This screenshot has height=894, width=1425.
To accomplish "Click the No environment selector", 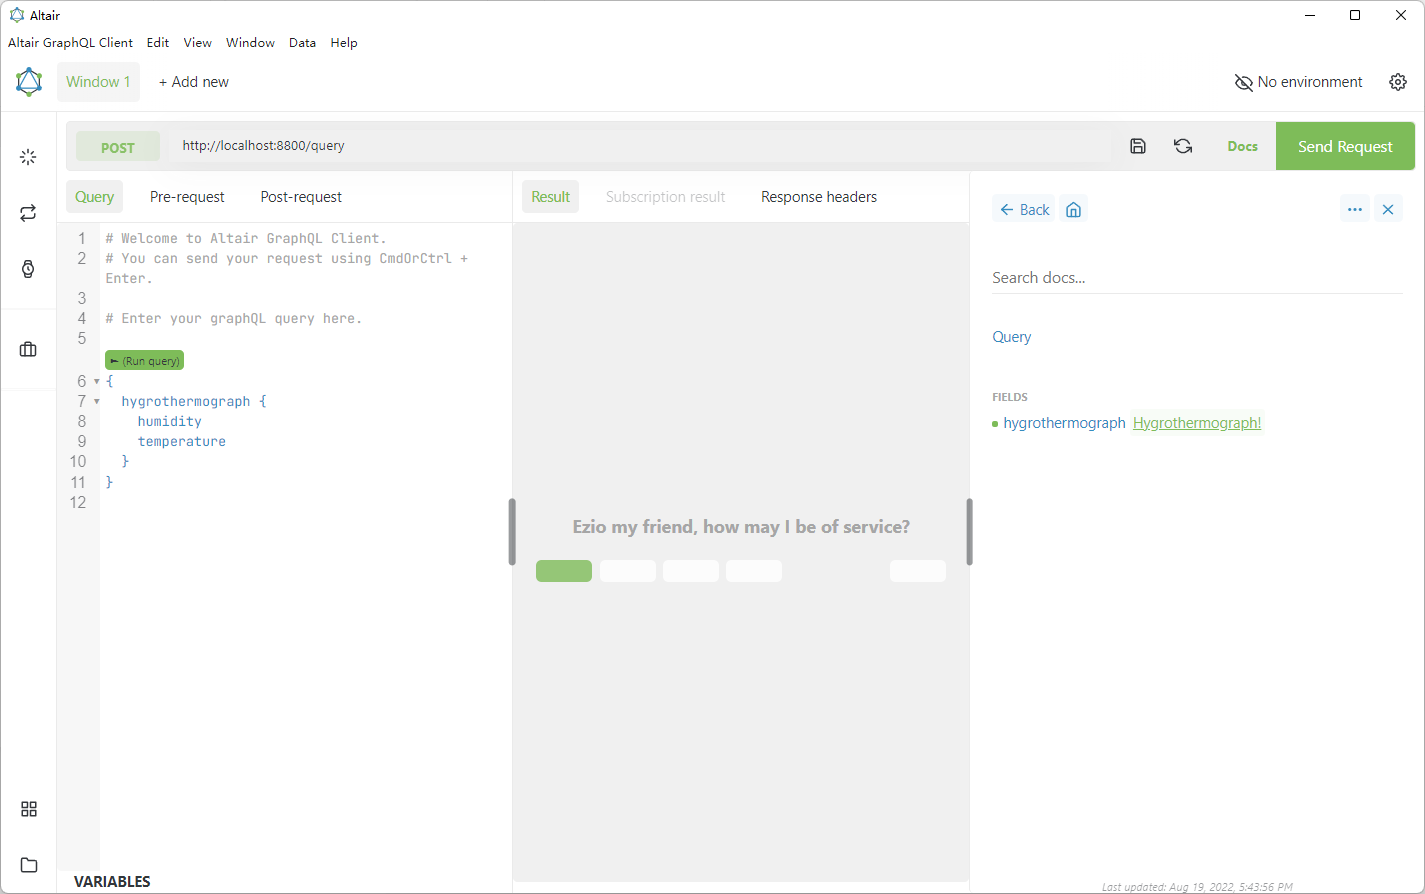I will point(1299,82).
